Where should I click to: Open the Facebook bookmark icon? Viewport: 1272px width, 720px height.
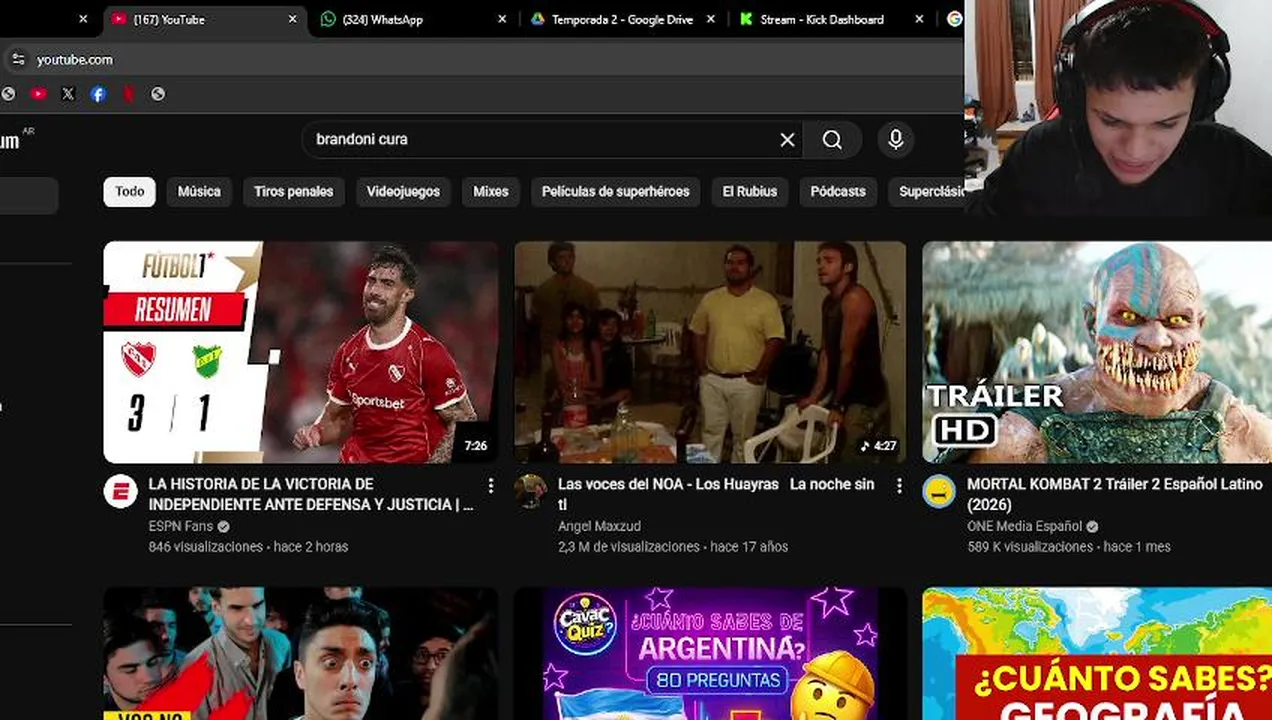[98, 94]
